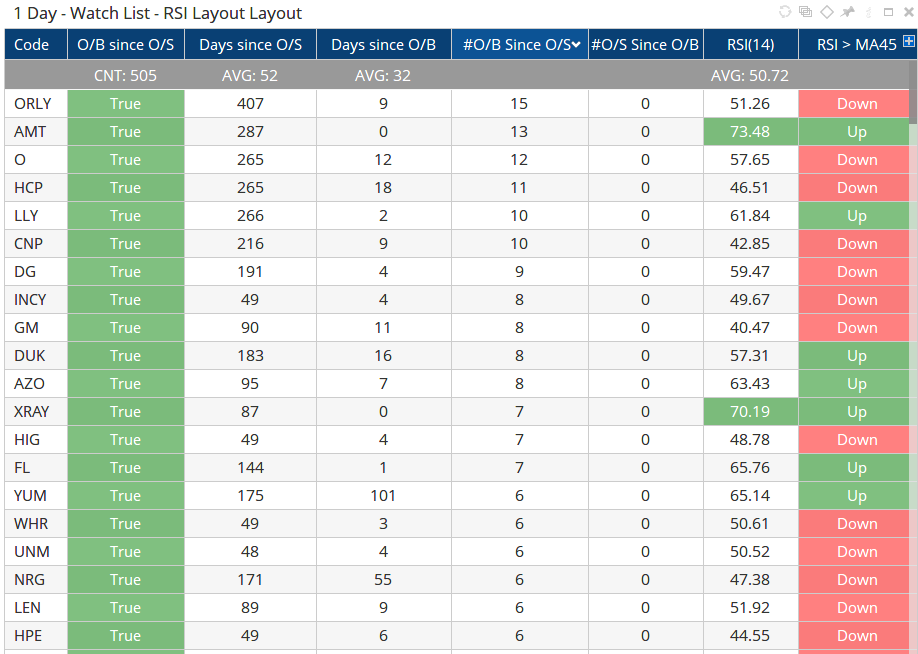Click AMT's highlighted RSI value 73.48
Screen dimensions: 918x654
click(751, 132)
